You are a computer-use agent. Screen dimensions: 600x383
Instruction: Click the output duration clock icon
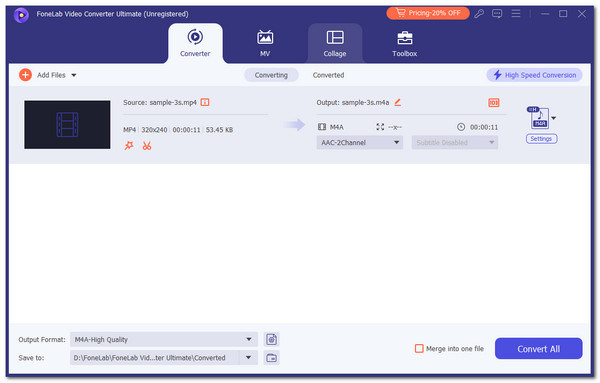click(x=461, y=127)
